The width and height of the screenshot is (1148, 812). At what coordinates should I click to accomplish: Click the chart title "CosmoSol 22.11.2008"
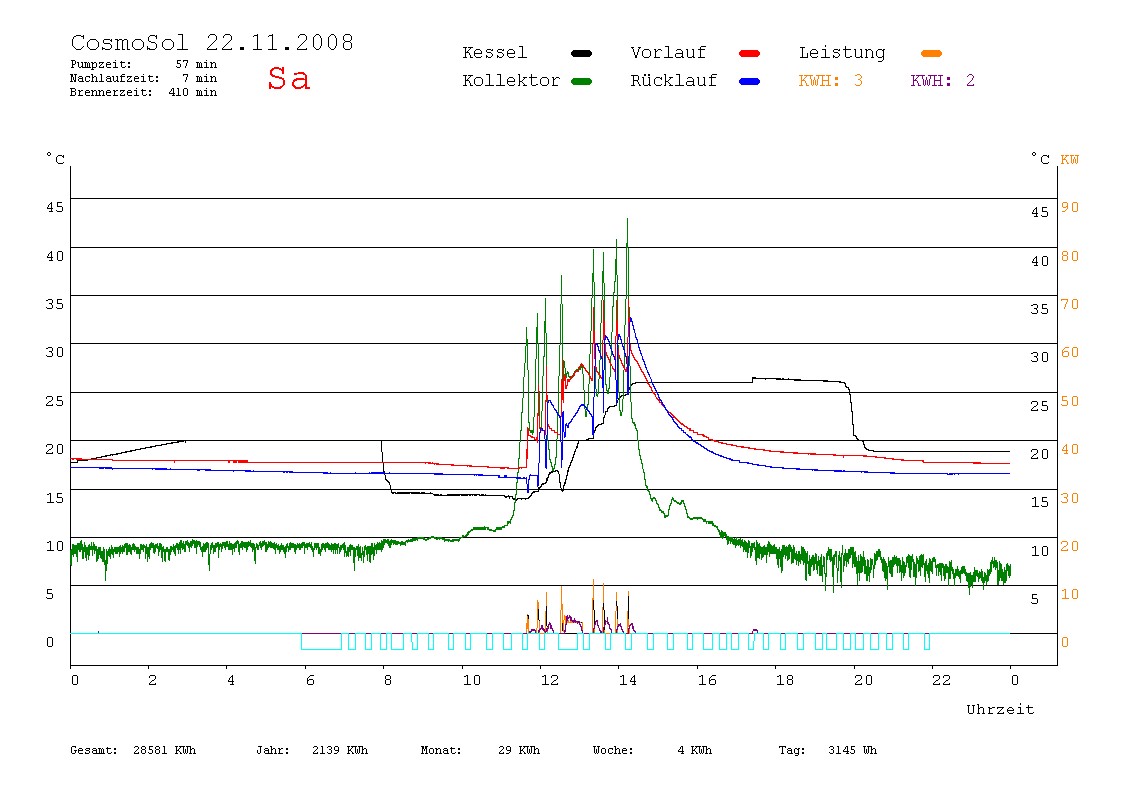tap(212, 42)
